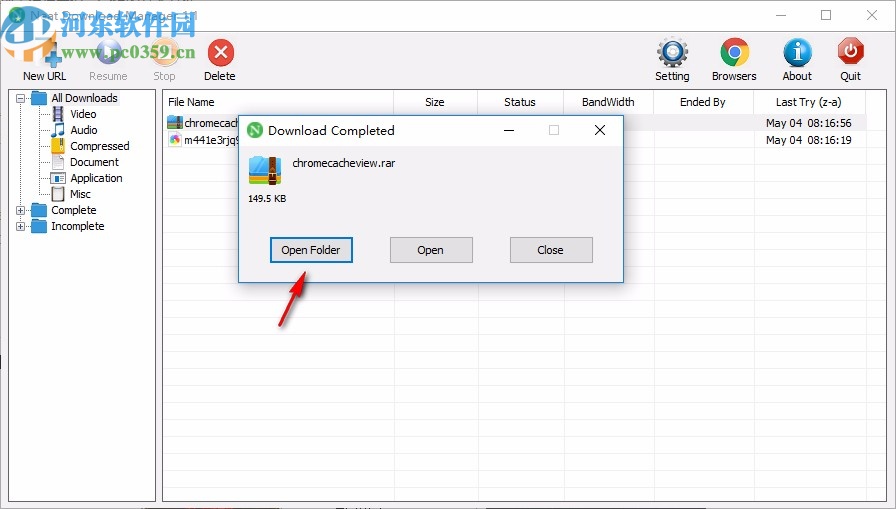Expand the Complete tree node

[x=20, y=210]
